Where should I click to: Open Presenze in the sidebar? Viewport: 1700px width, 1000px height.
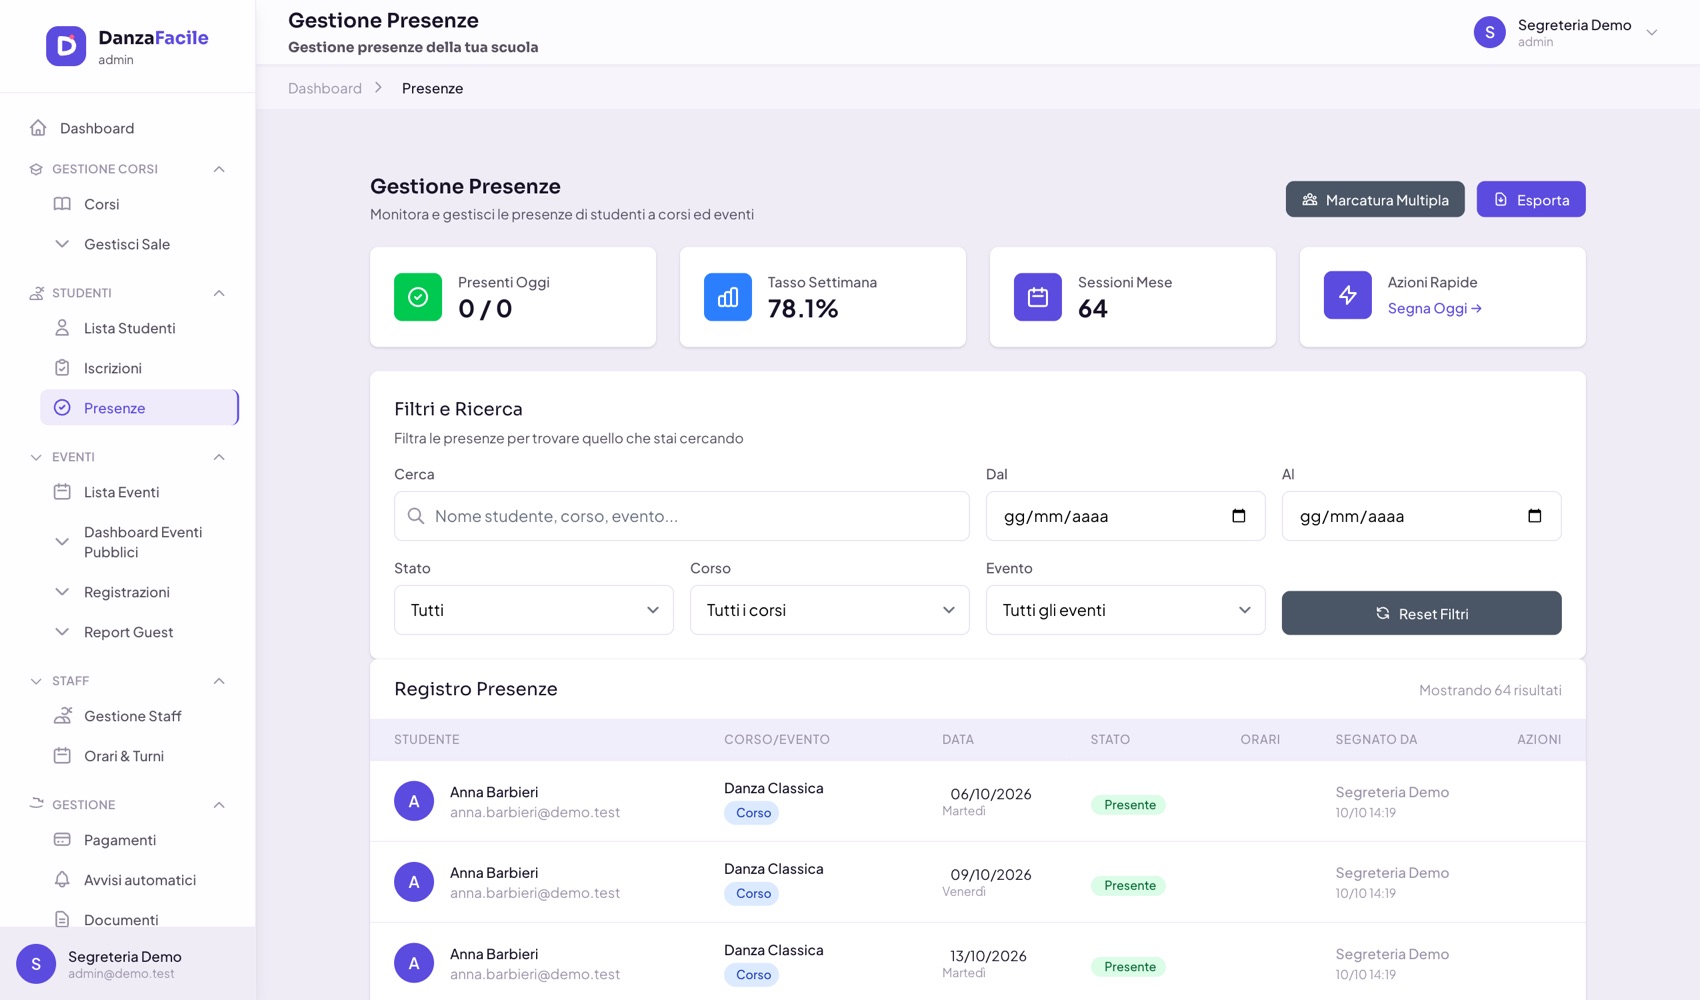[x=139, y=408]
